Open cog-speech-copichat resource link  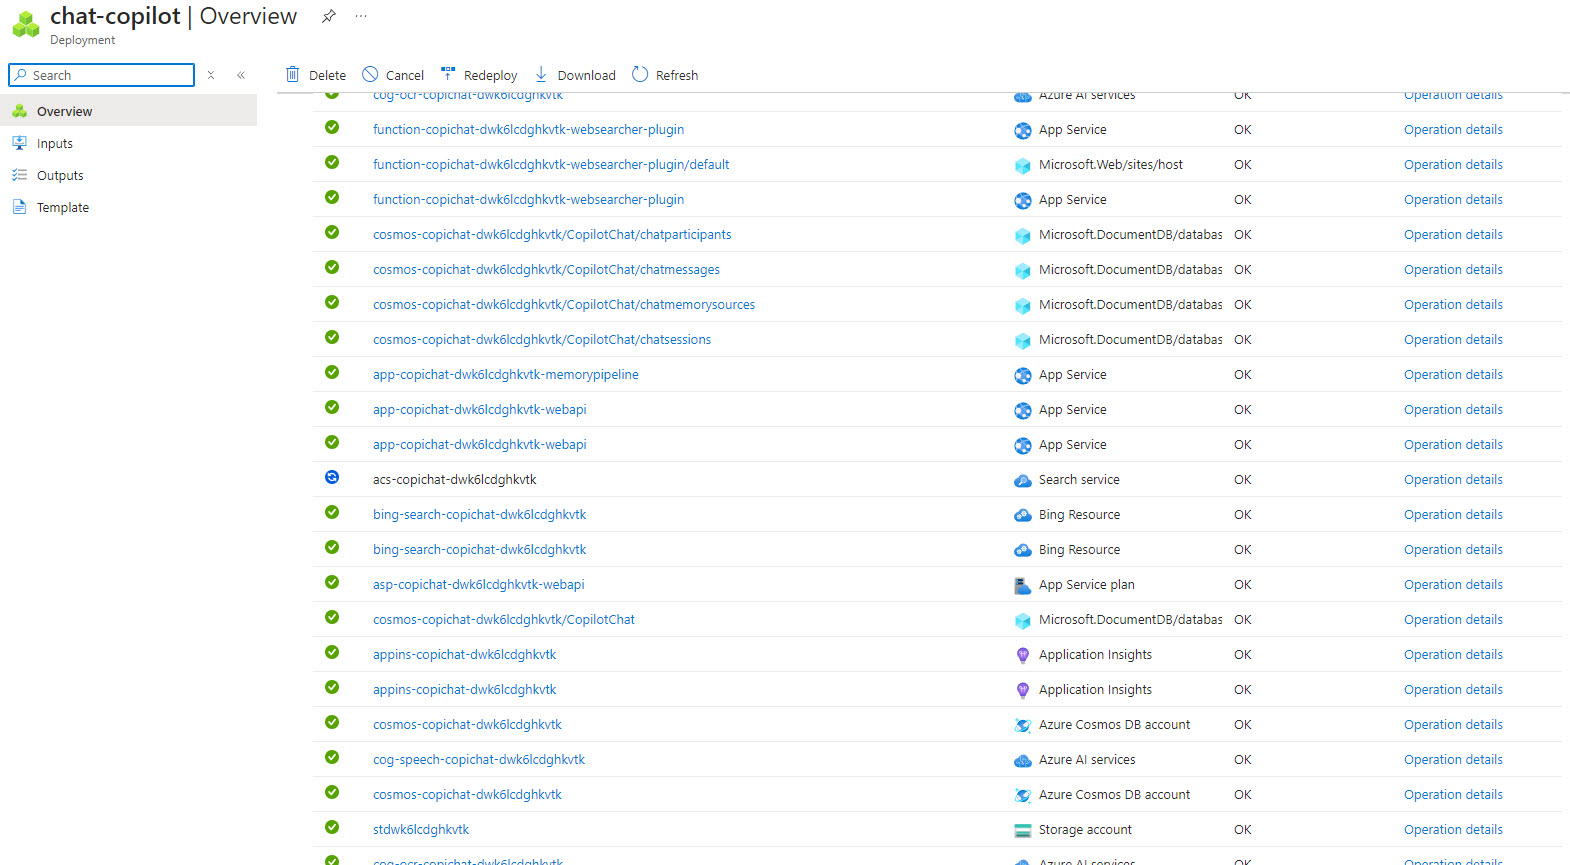click(x=479, y=760)
